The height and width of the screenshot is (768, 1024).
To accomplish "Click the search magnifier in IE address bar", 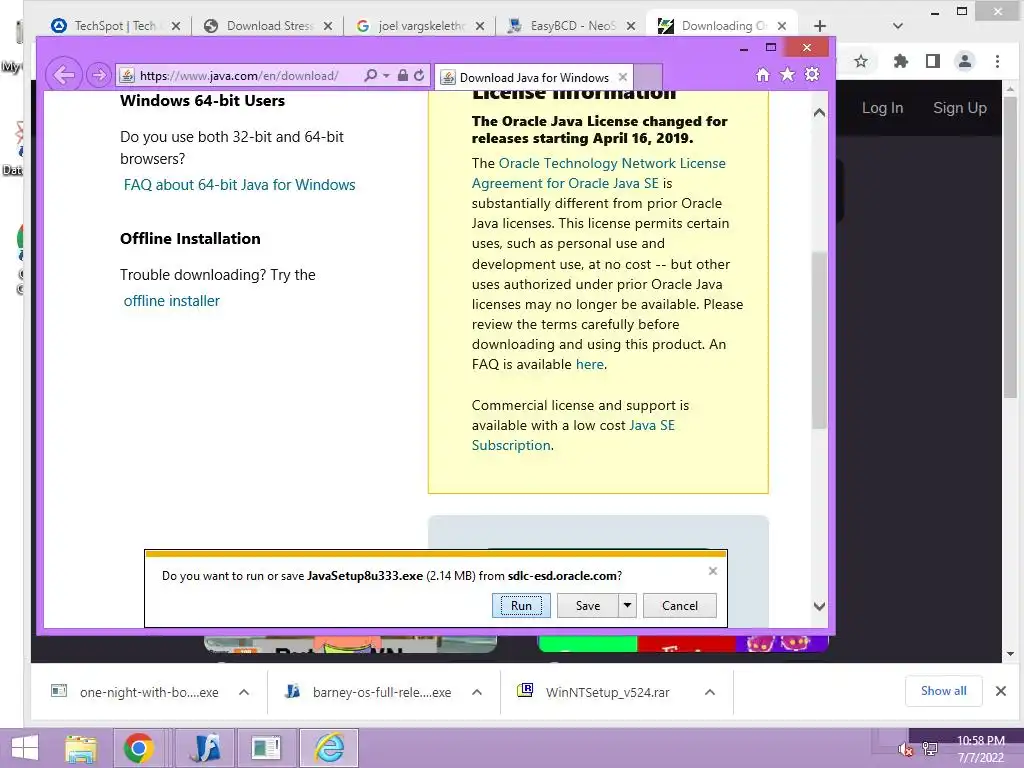I will (370, 75).
